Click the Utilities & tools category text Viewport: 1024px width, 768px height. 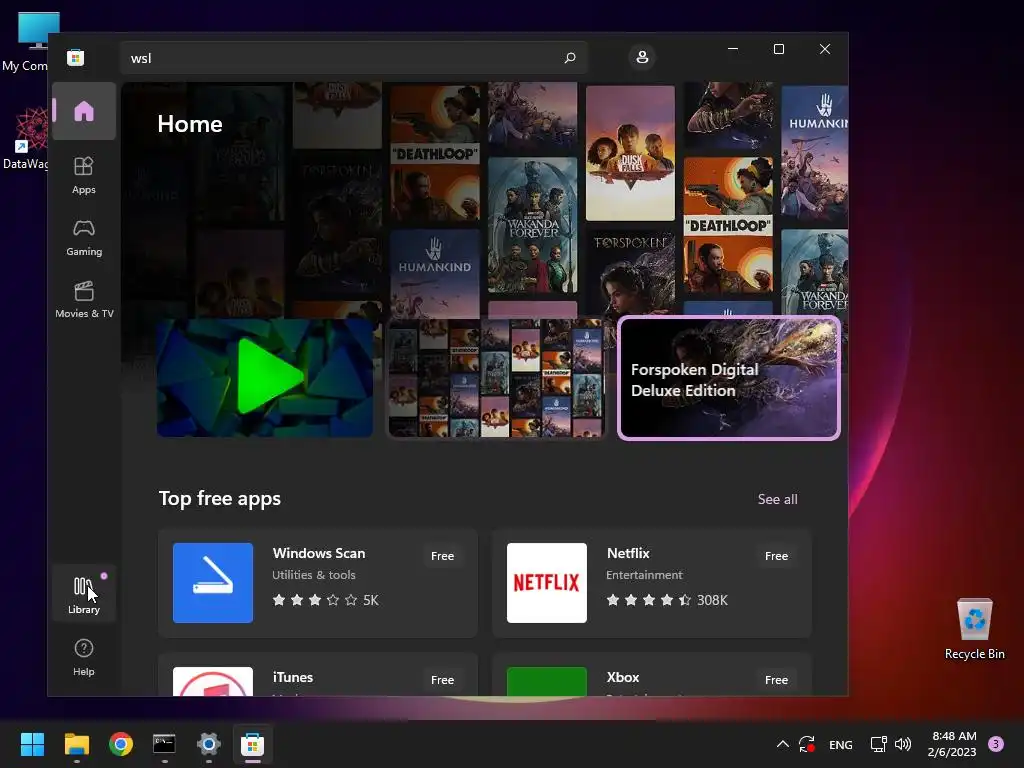(313, 575)
